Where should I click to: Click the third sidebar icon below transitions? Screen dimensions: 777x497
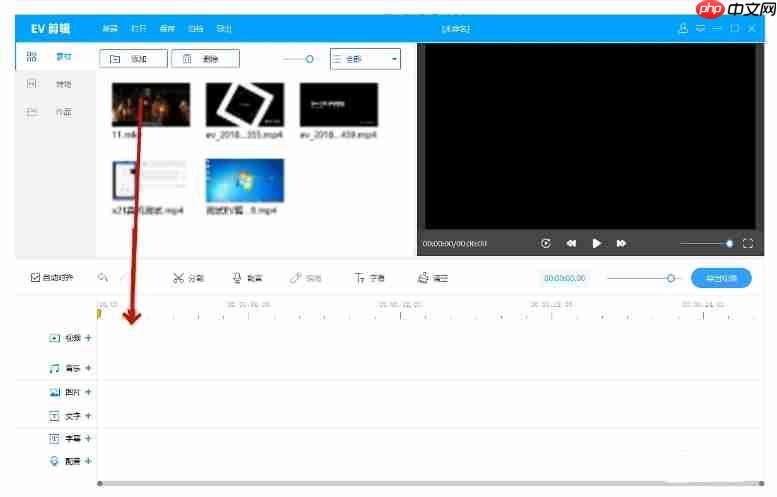pyautogui.click(x=32, y=112)
